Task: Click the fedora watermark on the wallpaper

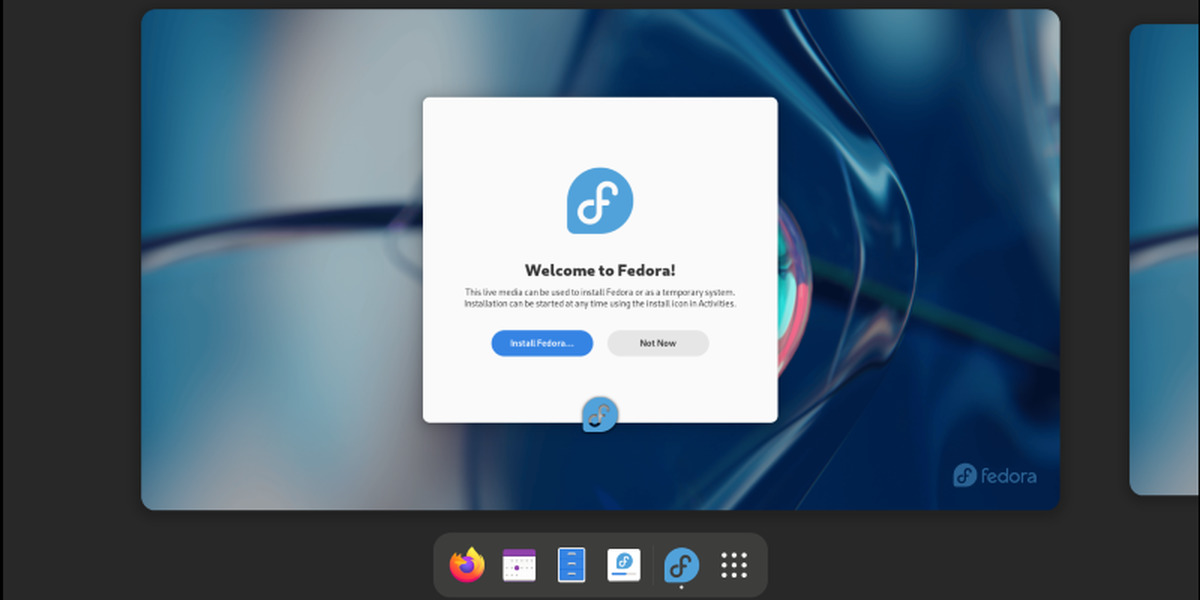Action: pos(994,476)
